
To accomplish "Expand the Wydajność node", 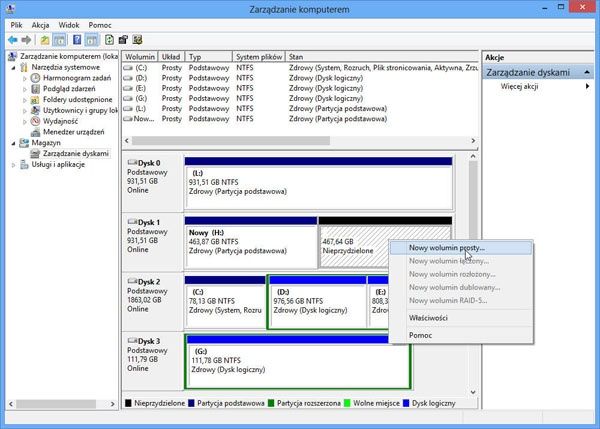I will click(24, 122).
